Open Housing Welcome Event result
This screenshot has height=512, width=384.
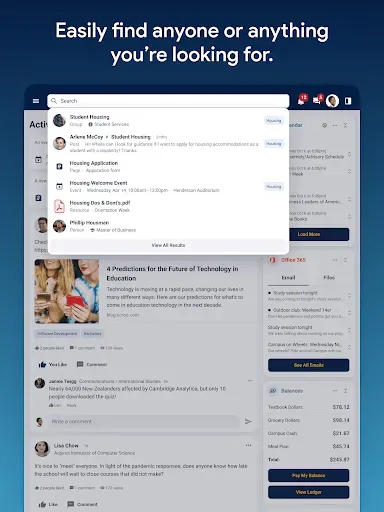pos(168,186)
